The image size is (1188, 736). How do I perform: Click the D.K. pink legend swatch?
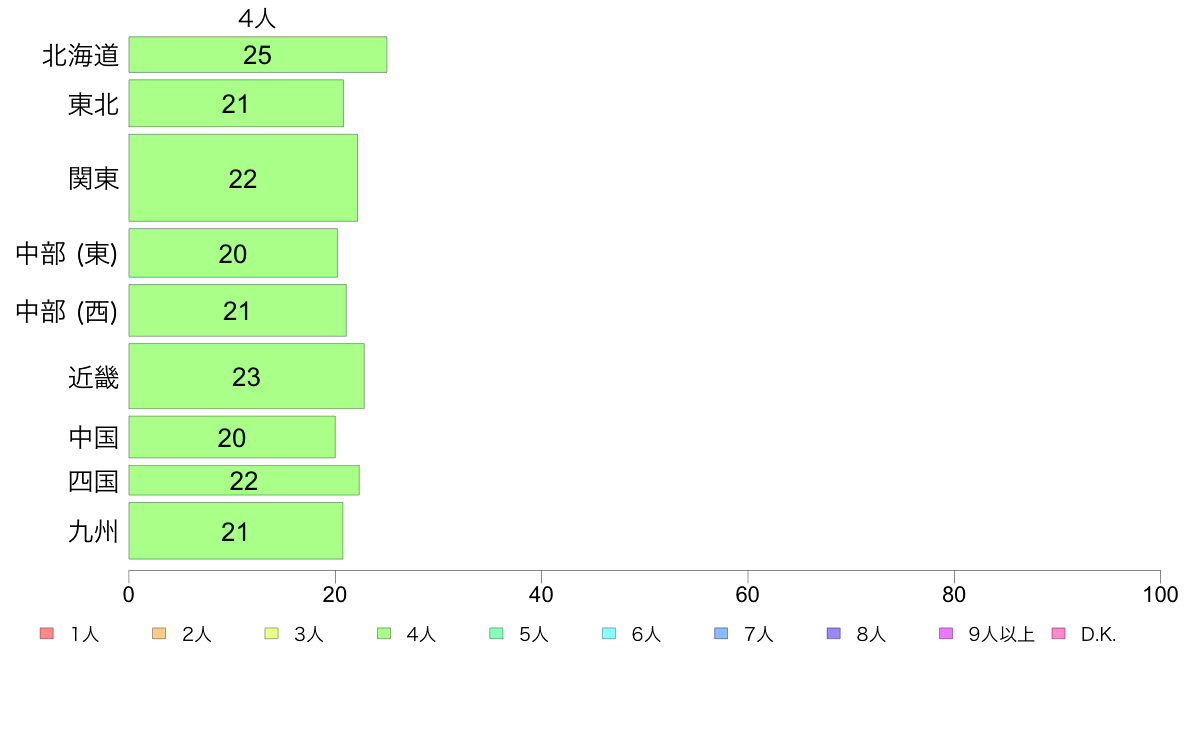coord(1058,634)
